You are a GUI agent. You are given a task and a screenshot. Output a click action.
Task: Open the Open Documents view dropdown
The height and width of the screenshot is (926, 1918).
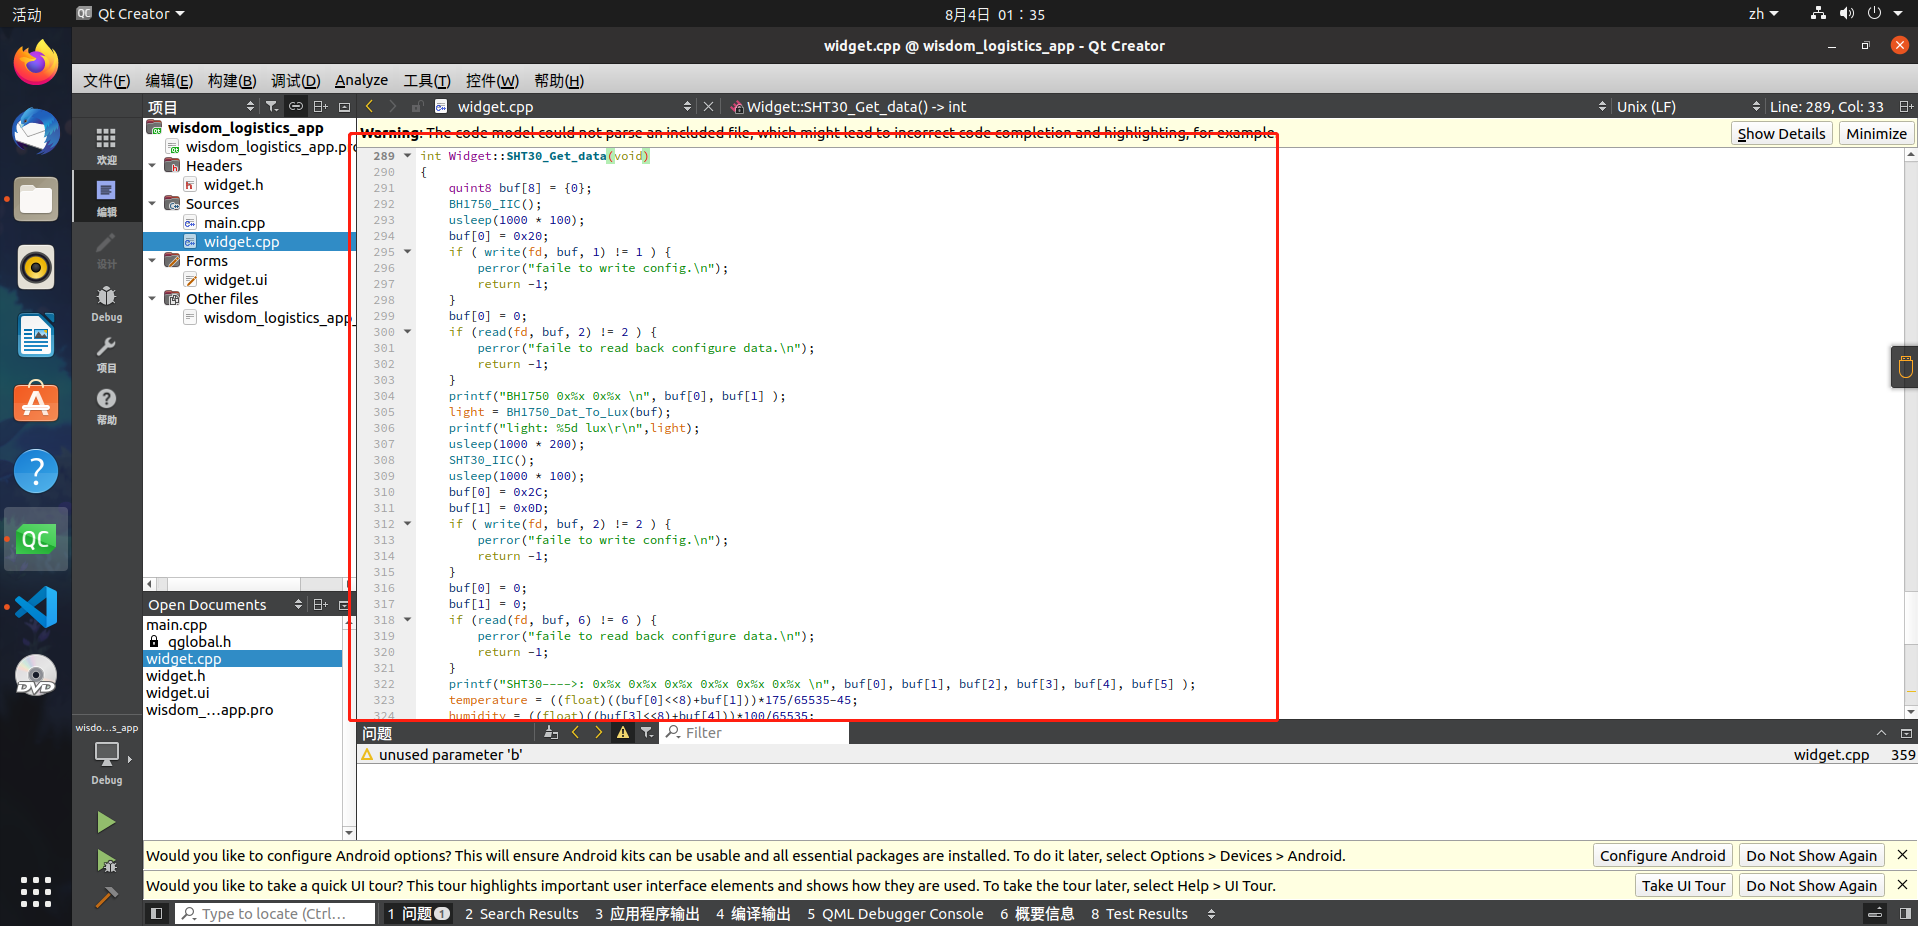(225, 604)
